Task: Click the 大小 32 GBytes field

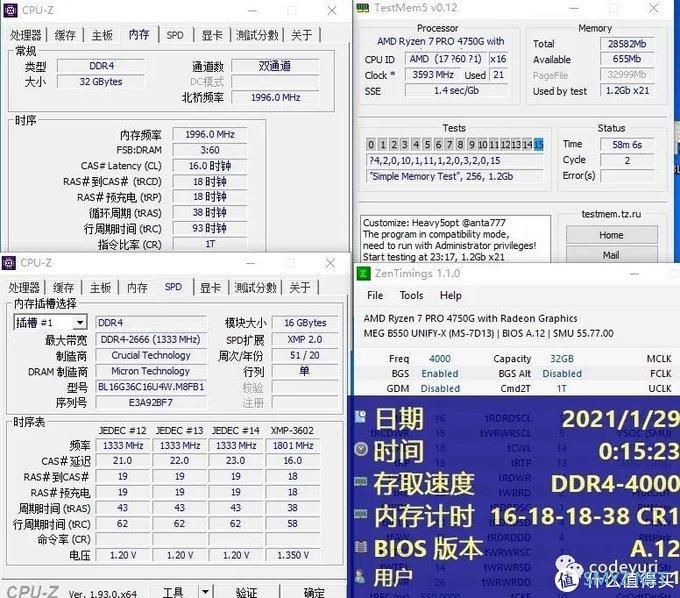Action: pyautogui.click(x=101, y=82)
